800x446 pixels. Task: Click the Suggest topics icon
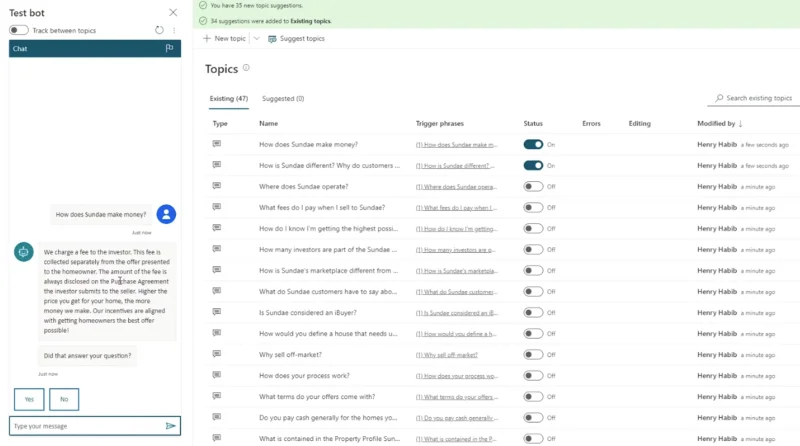[x=272, y=39]
